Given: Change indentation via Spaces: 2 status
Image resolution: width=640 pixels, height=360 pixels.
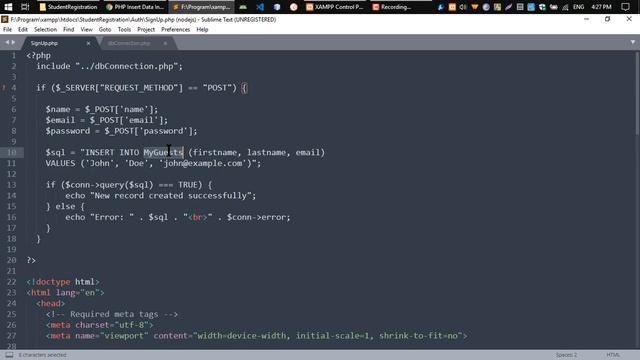Looking at the screenshot, I should (566, 355).
